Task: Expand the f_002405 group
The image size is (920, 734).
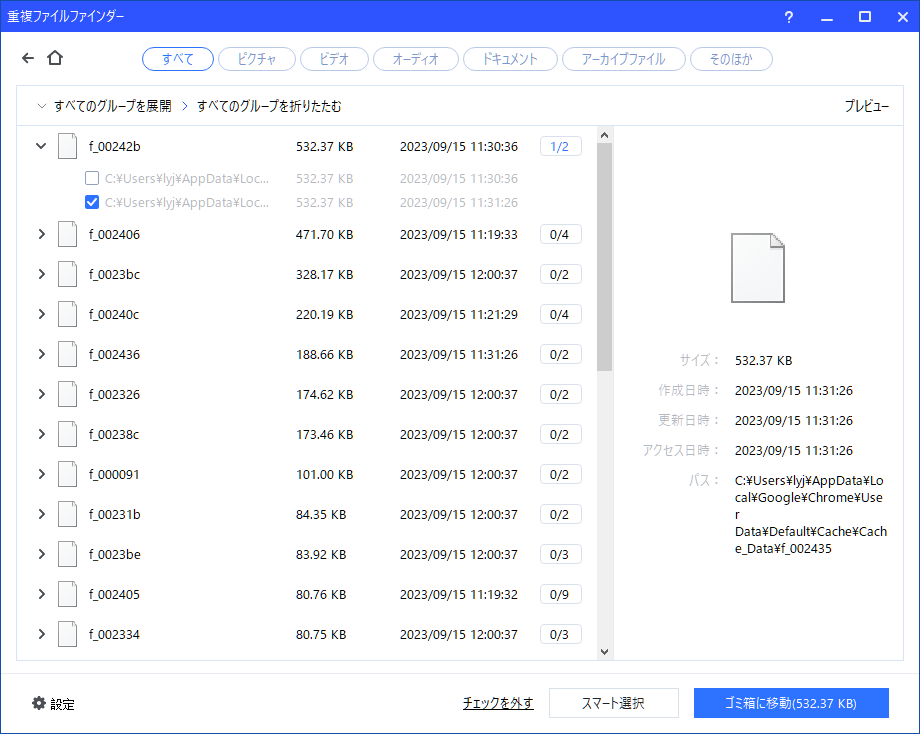Action: [41, 593]
